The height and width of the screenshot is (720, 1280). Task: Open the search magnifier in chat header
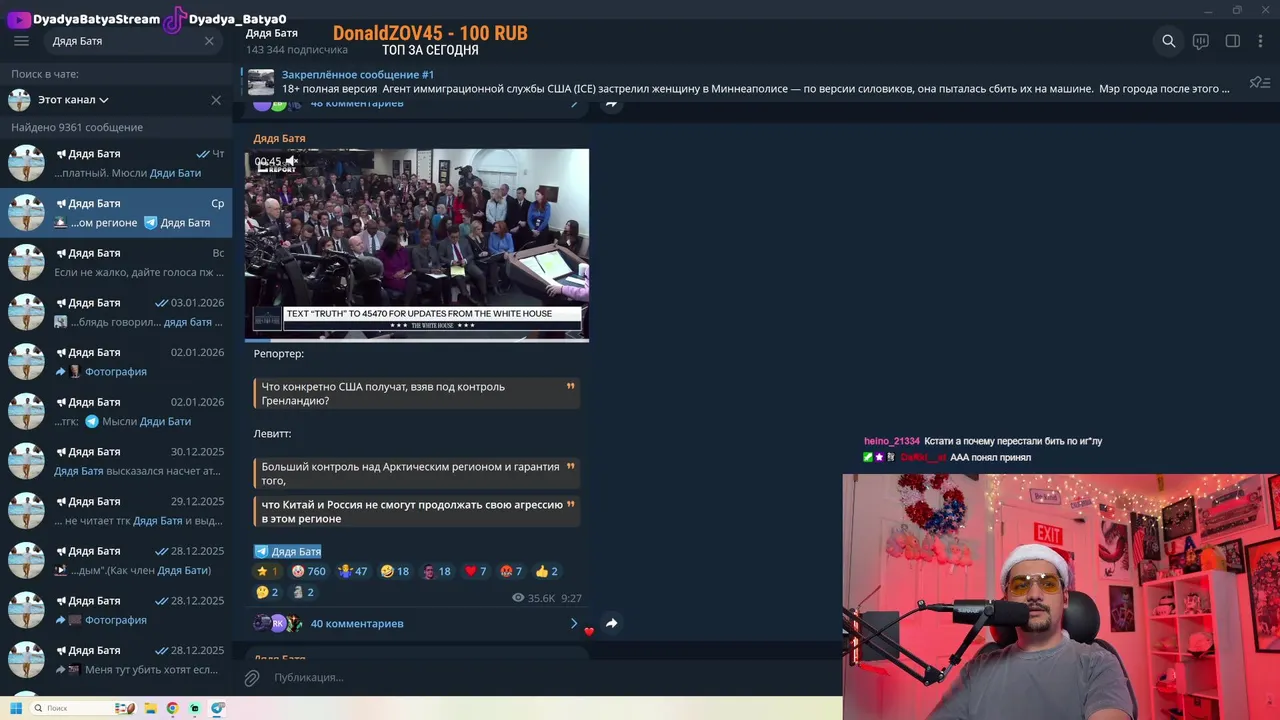(x=1168, y=41)
